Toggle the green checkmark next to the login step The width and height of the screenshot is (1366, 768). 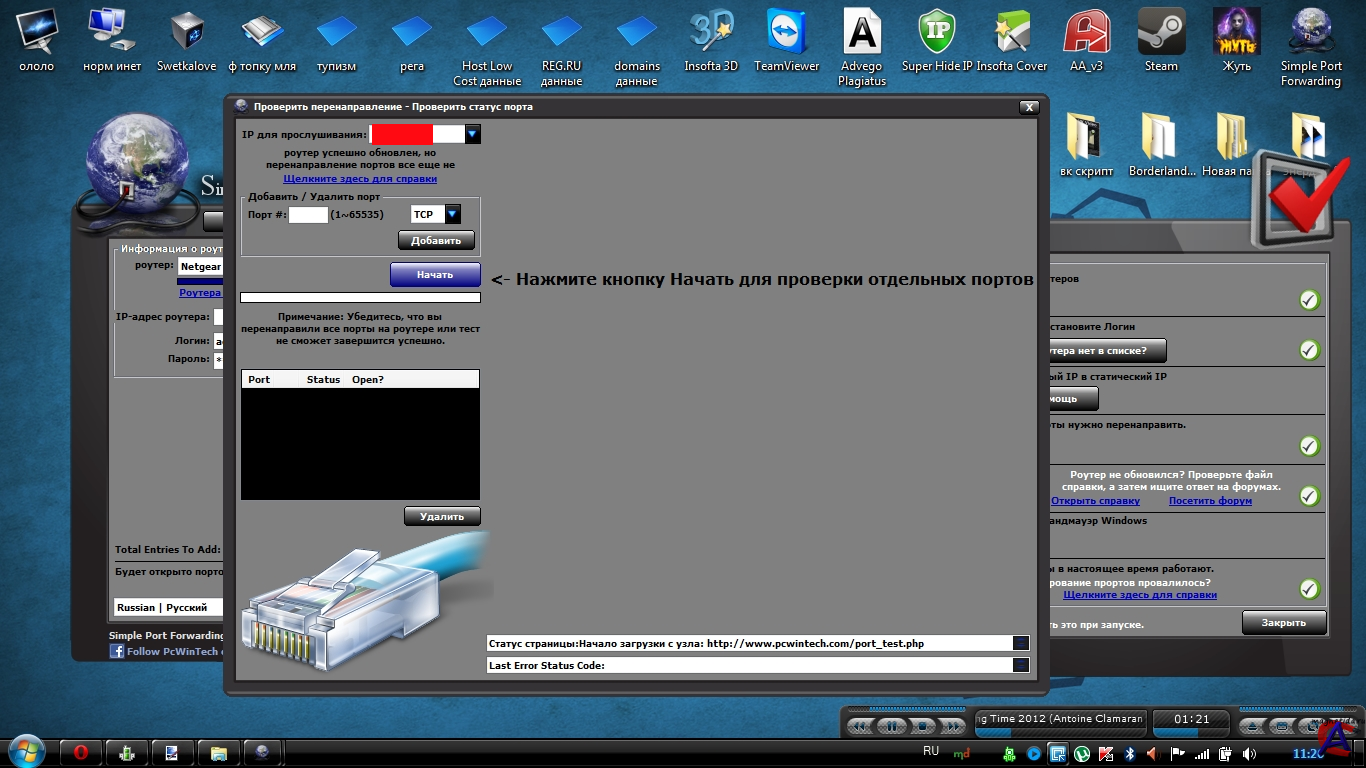(1309, 350)
